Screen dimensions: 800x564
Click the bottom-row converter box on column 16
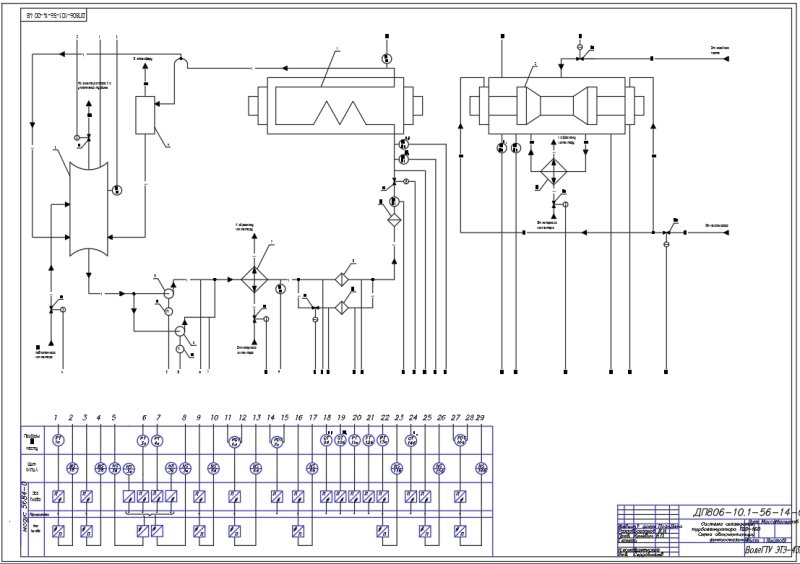click(298, 531)
